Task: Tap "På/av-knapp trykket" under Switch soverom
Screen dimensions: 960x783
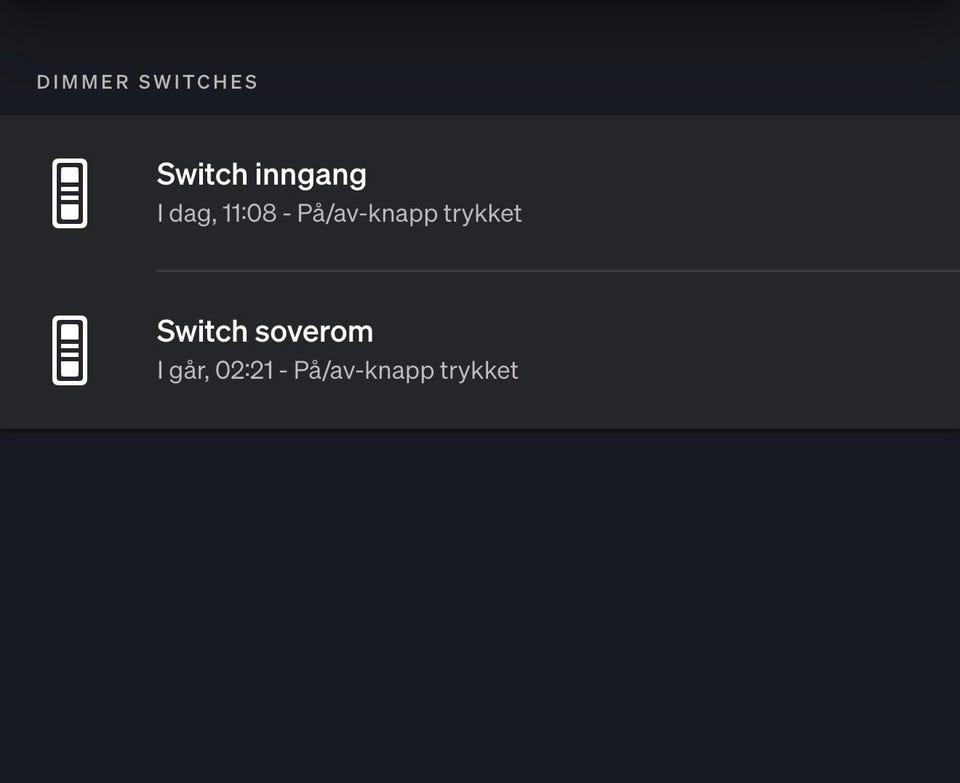Action: pos(406,371)
